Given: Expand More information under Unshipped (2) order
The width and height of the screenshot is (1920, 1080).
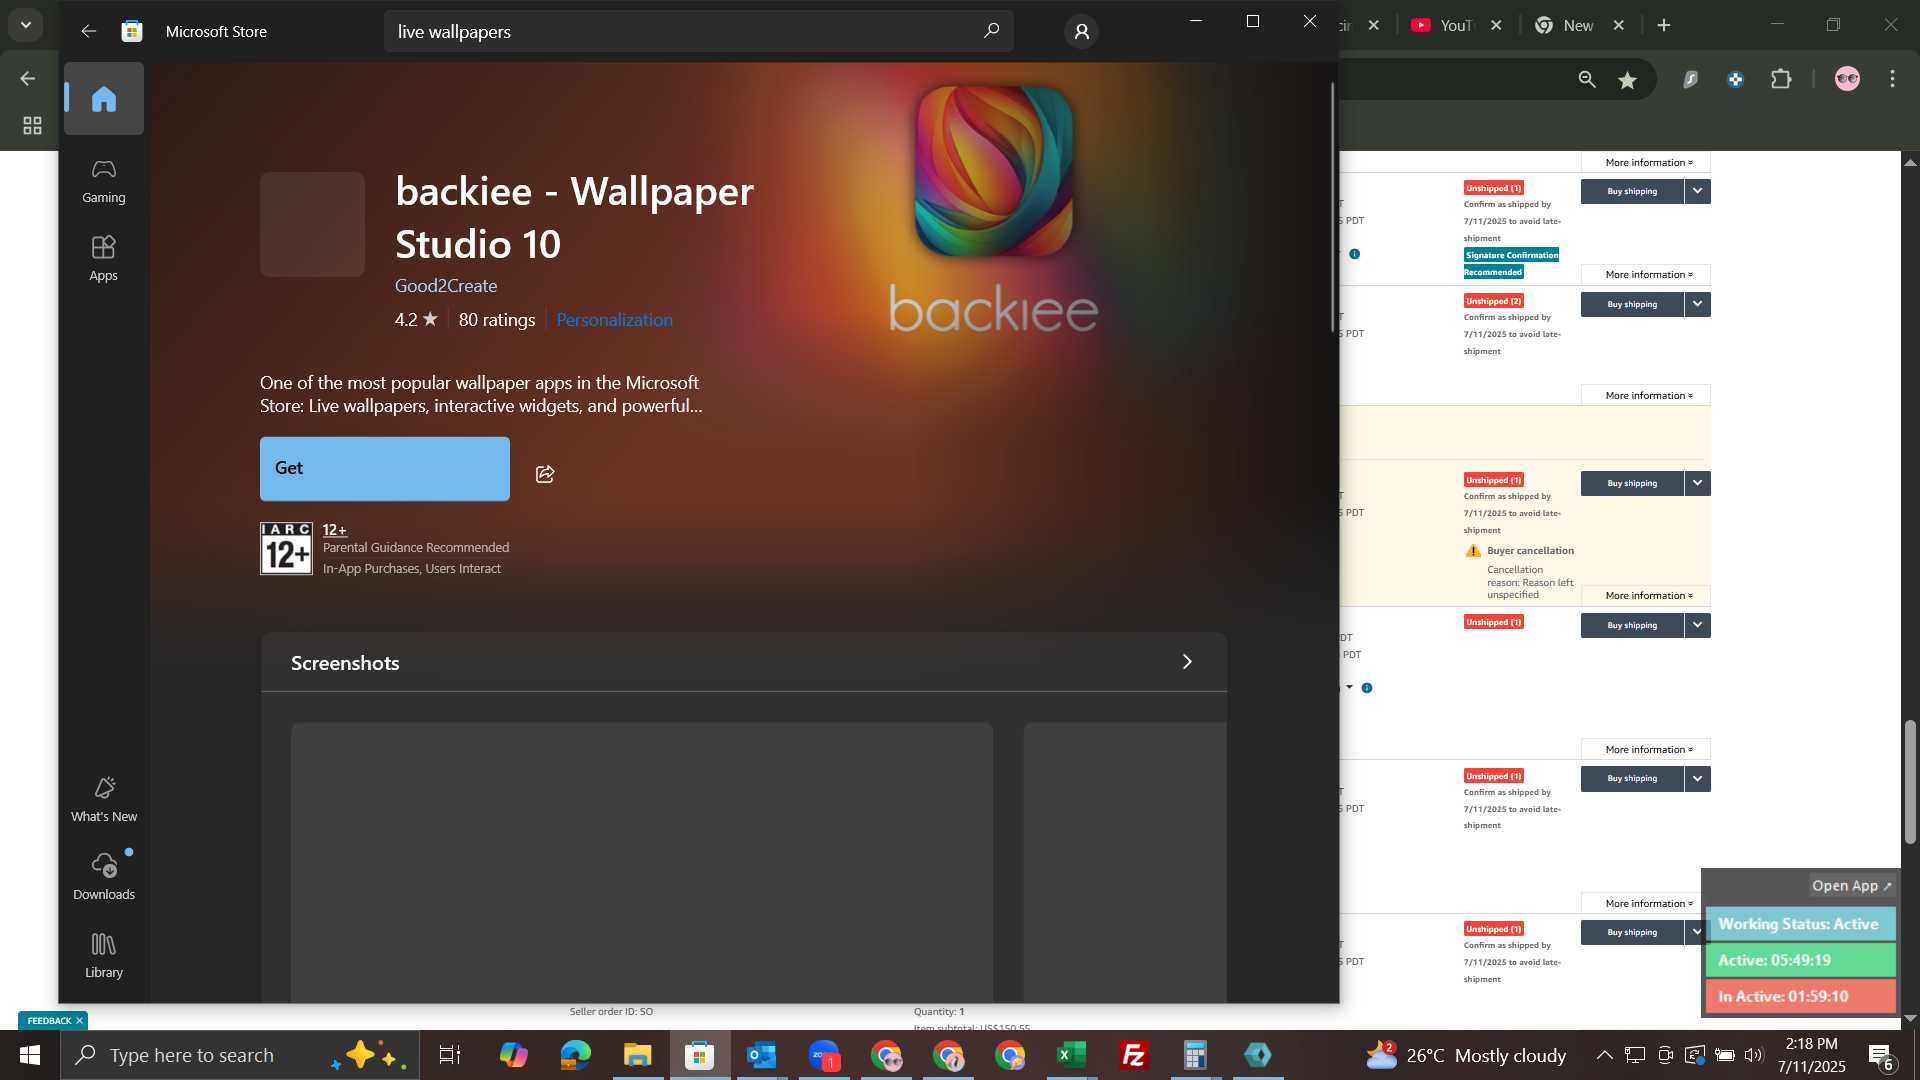Looking at the screenshot, I should [1646, 396].
